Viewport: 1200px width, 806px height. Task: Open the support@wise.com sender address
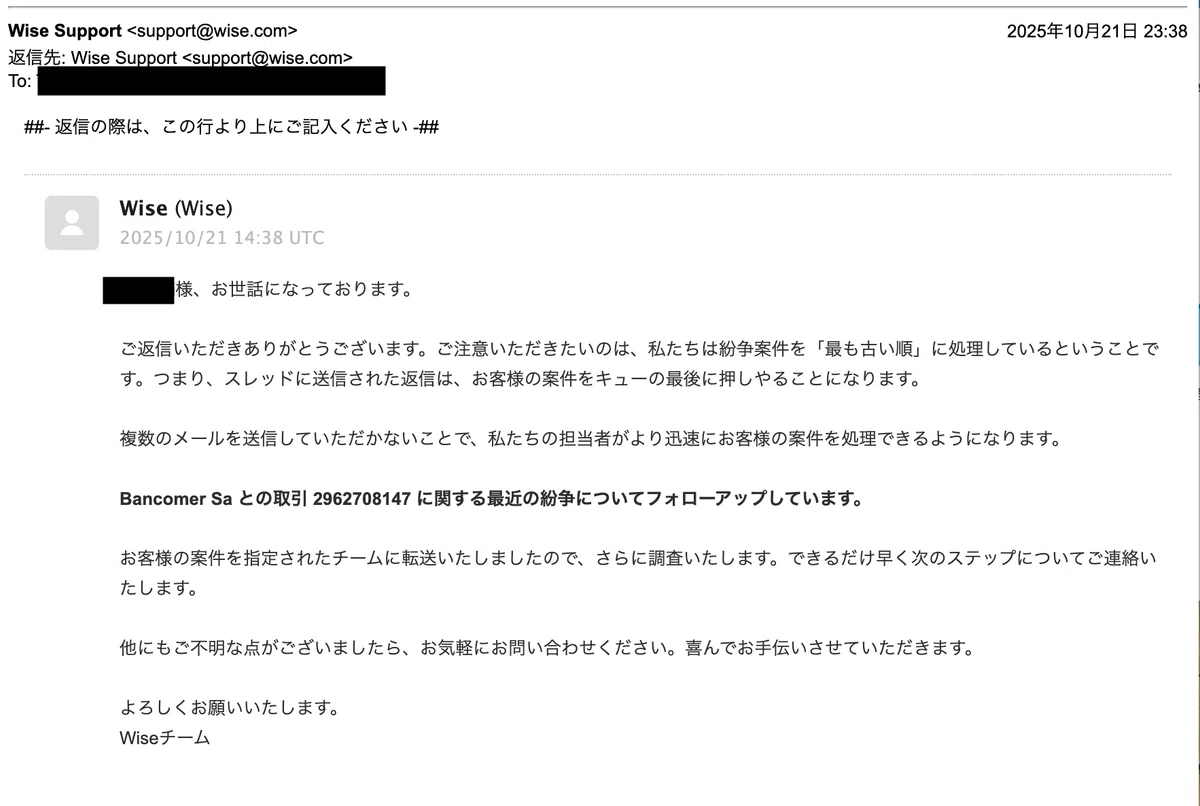pos(212,31)
